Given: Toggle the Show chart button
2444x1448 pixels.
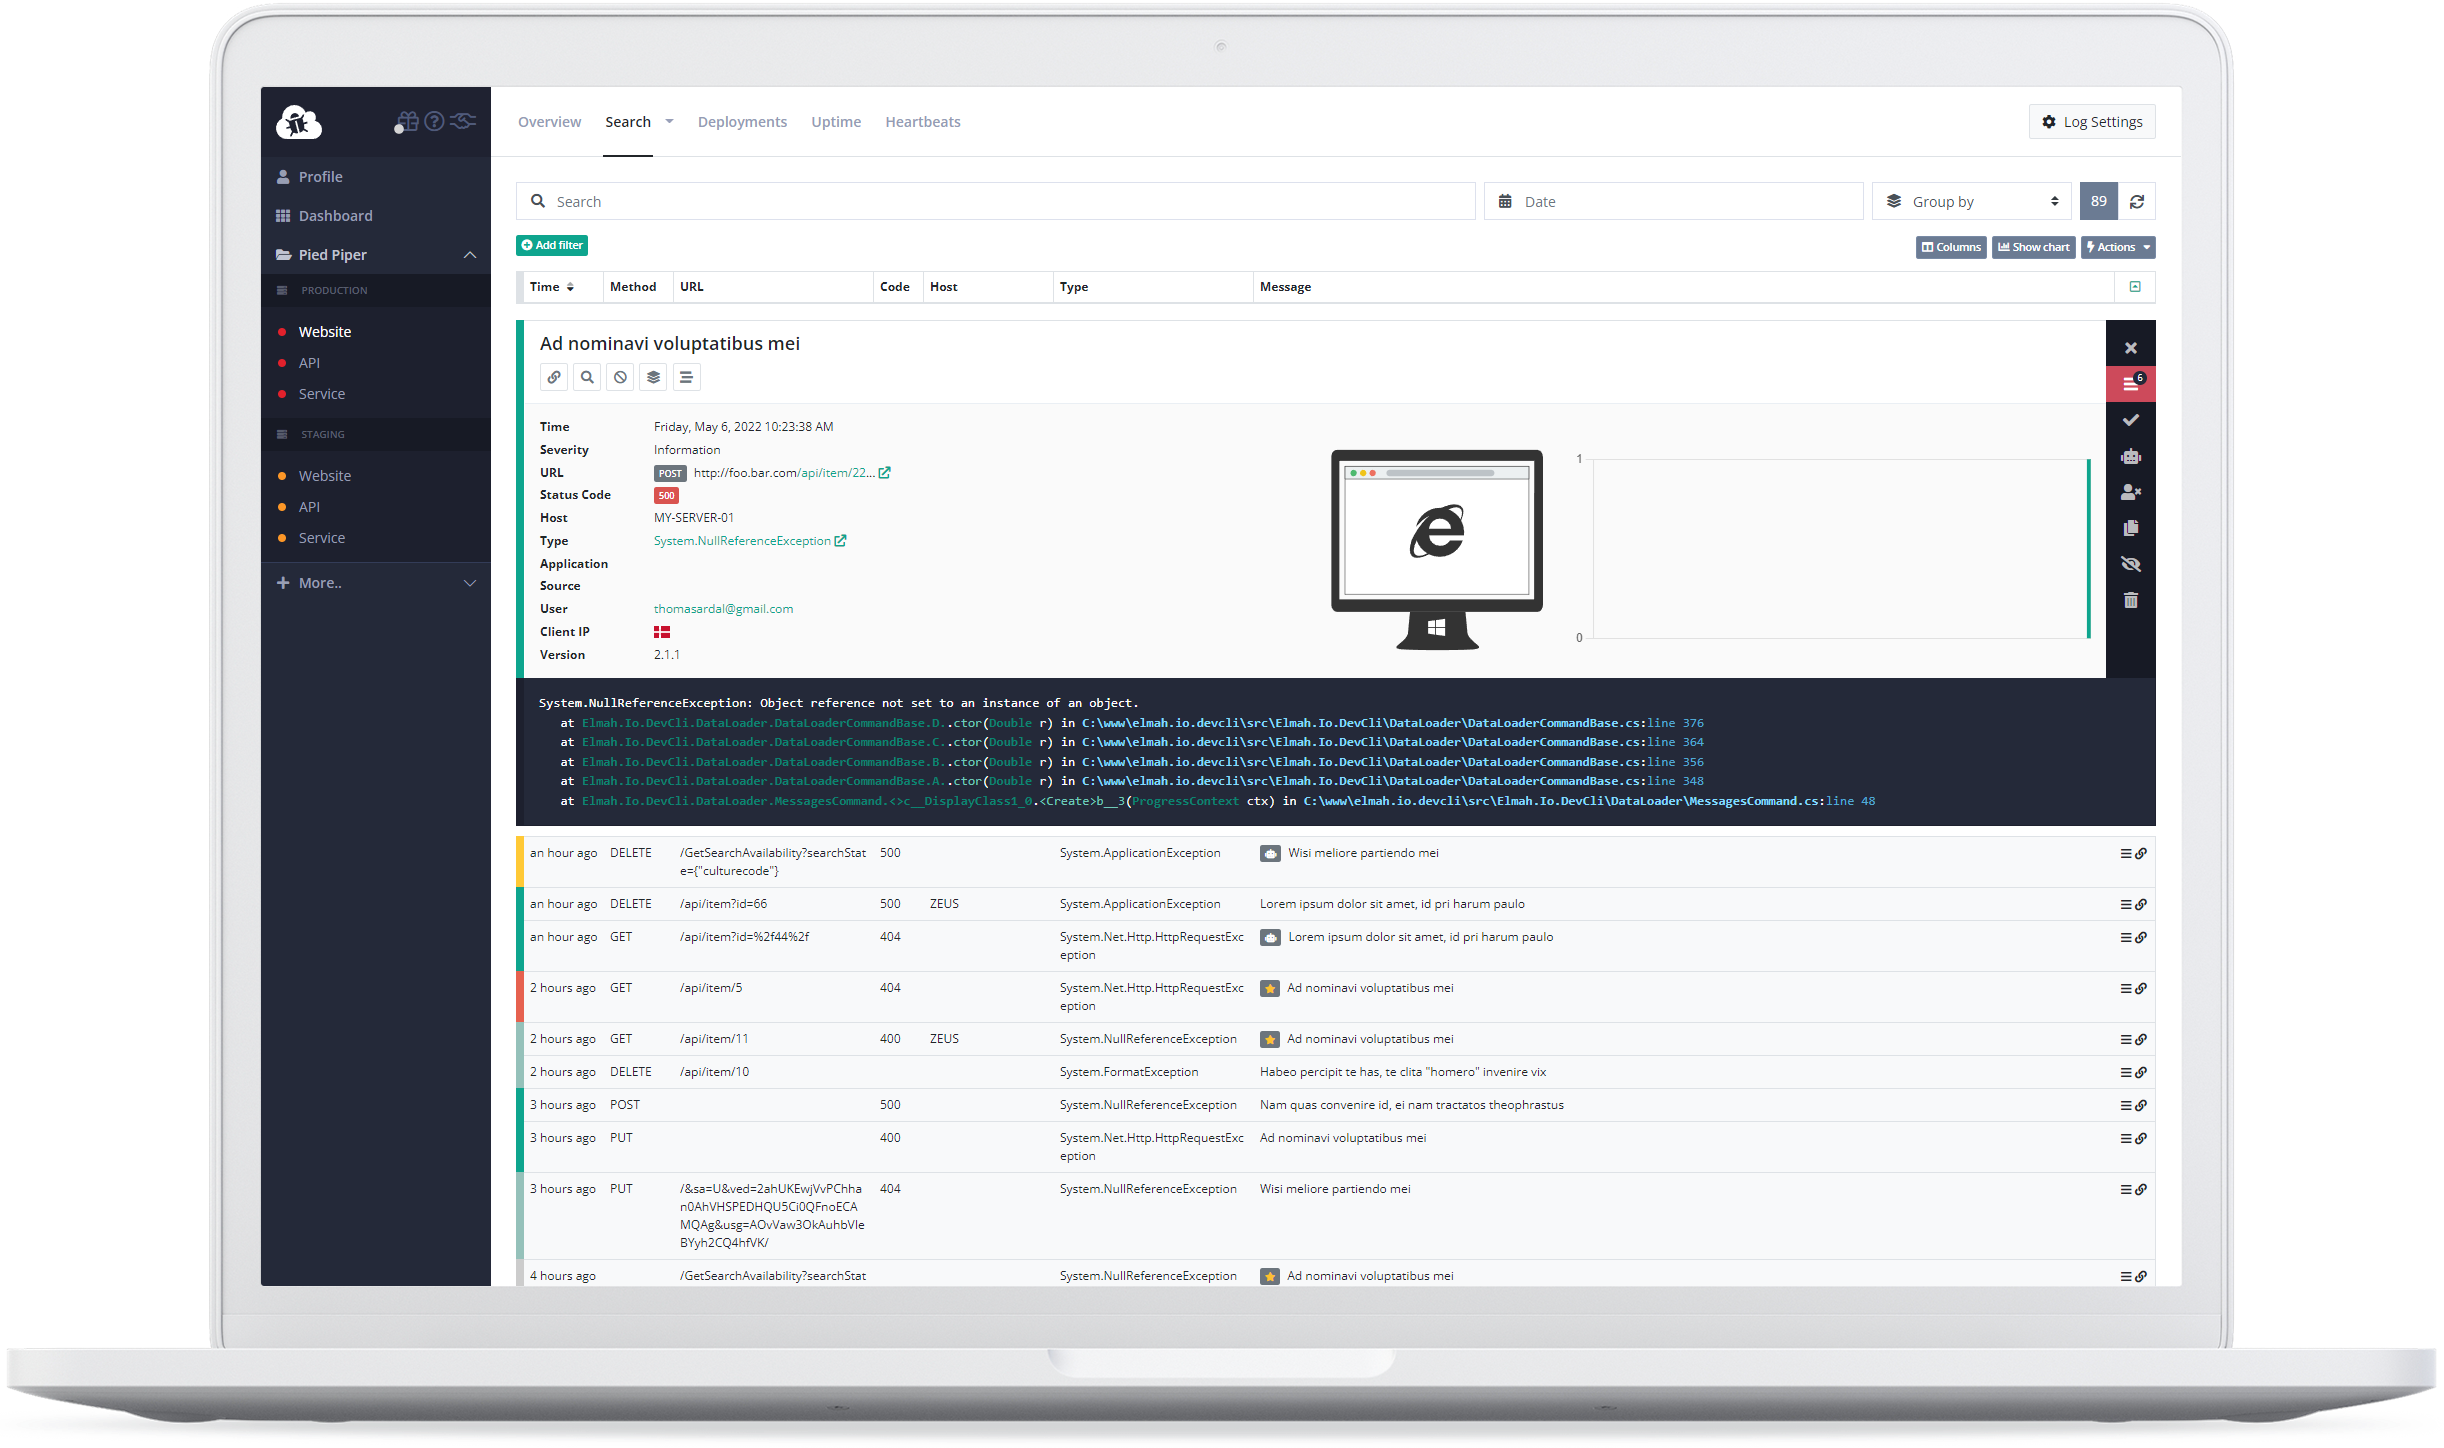Looking at the screenshot, I should click(x=2033, y=247).
